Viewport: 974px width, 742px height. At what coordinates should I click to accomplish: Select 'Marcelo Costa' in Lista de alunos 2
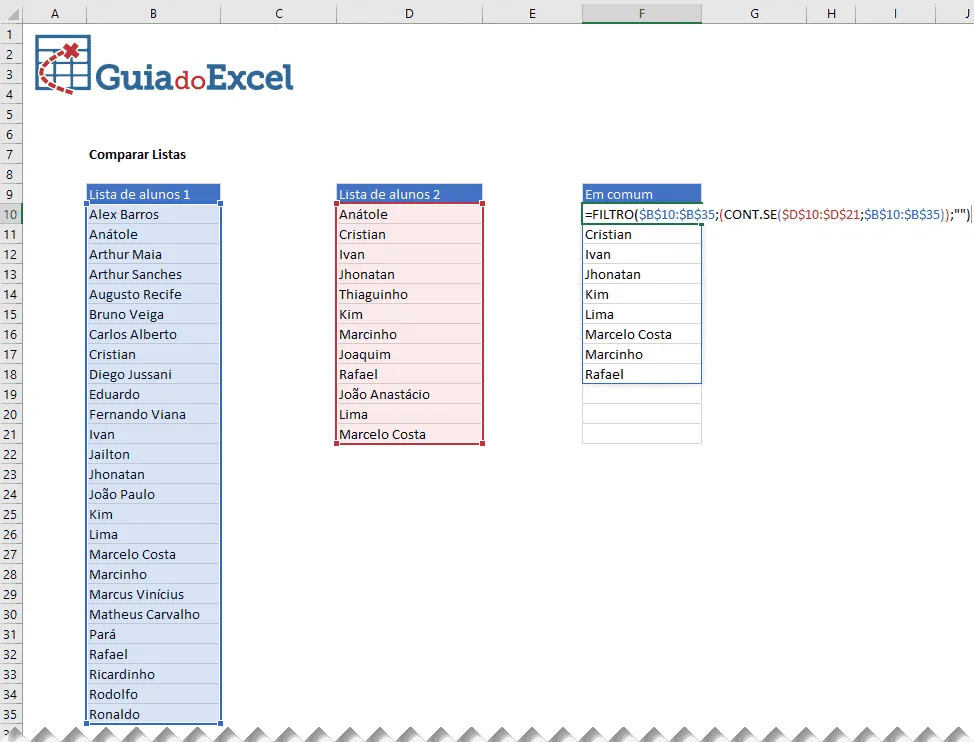pyautogui.click(x=409, y=435)
